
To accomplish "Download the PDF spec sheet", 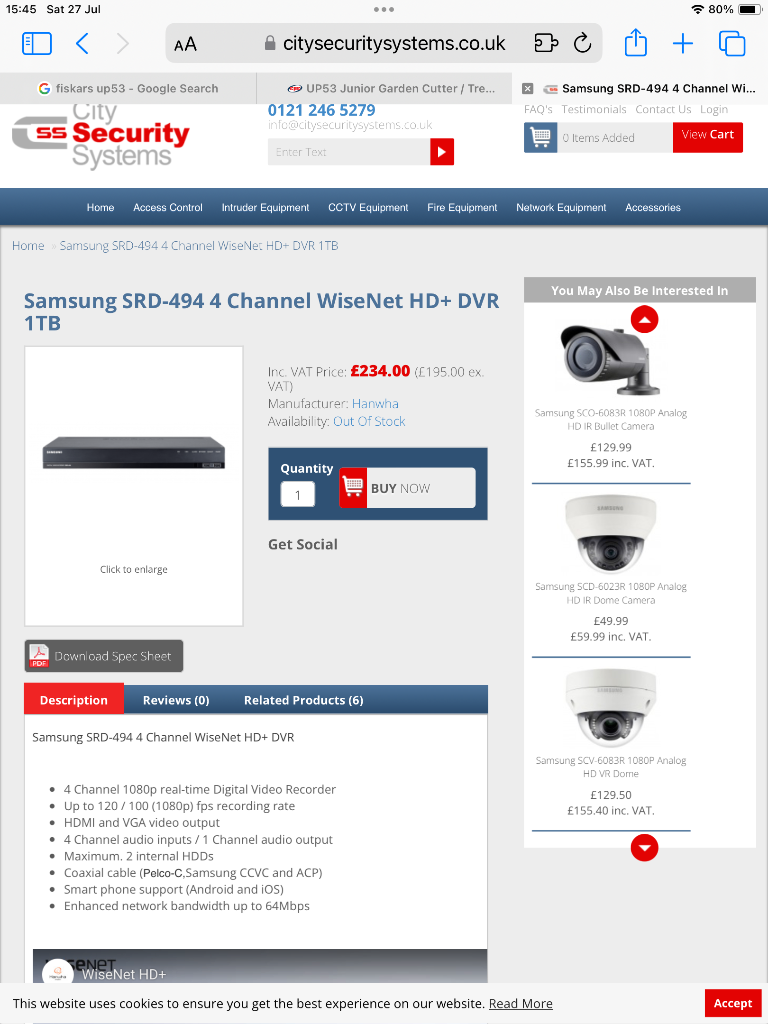I will pyautogui.click(x=104, y=656).
